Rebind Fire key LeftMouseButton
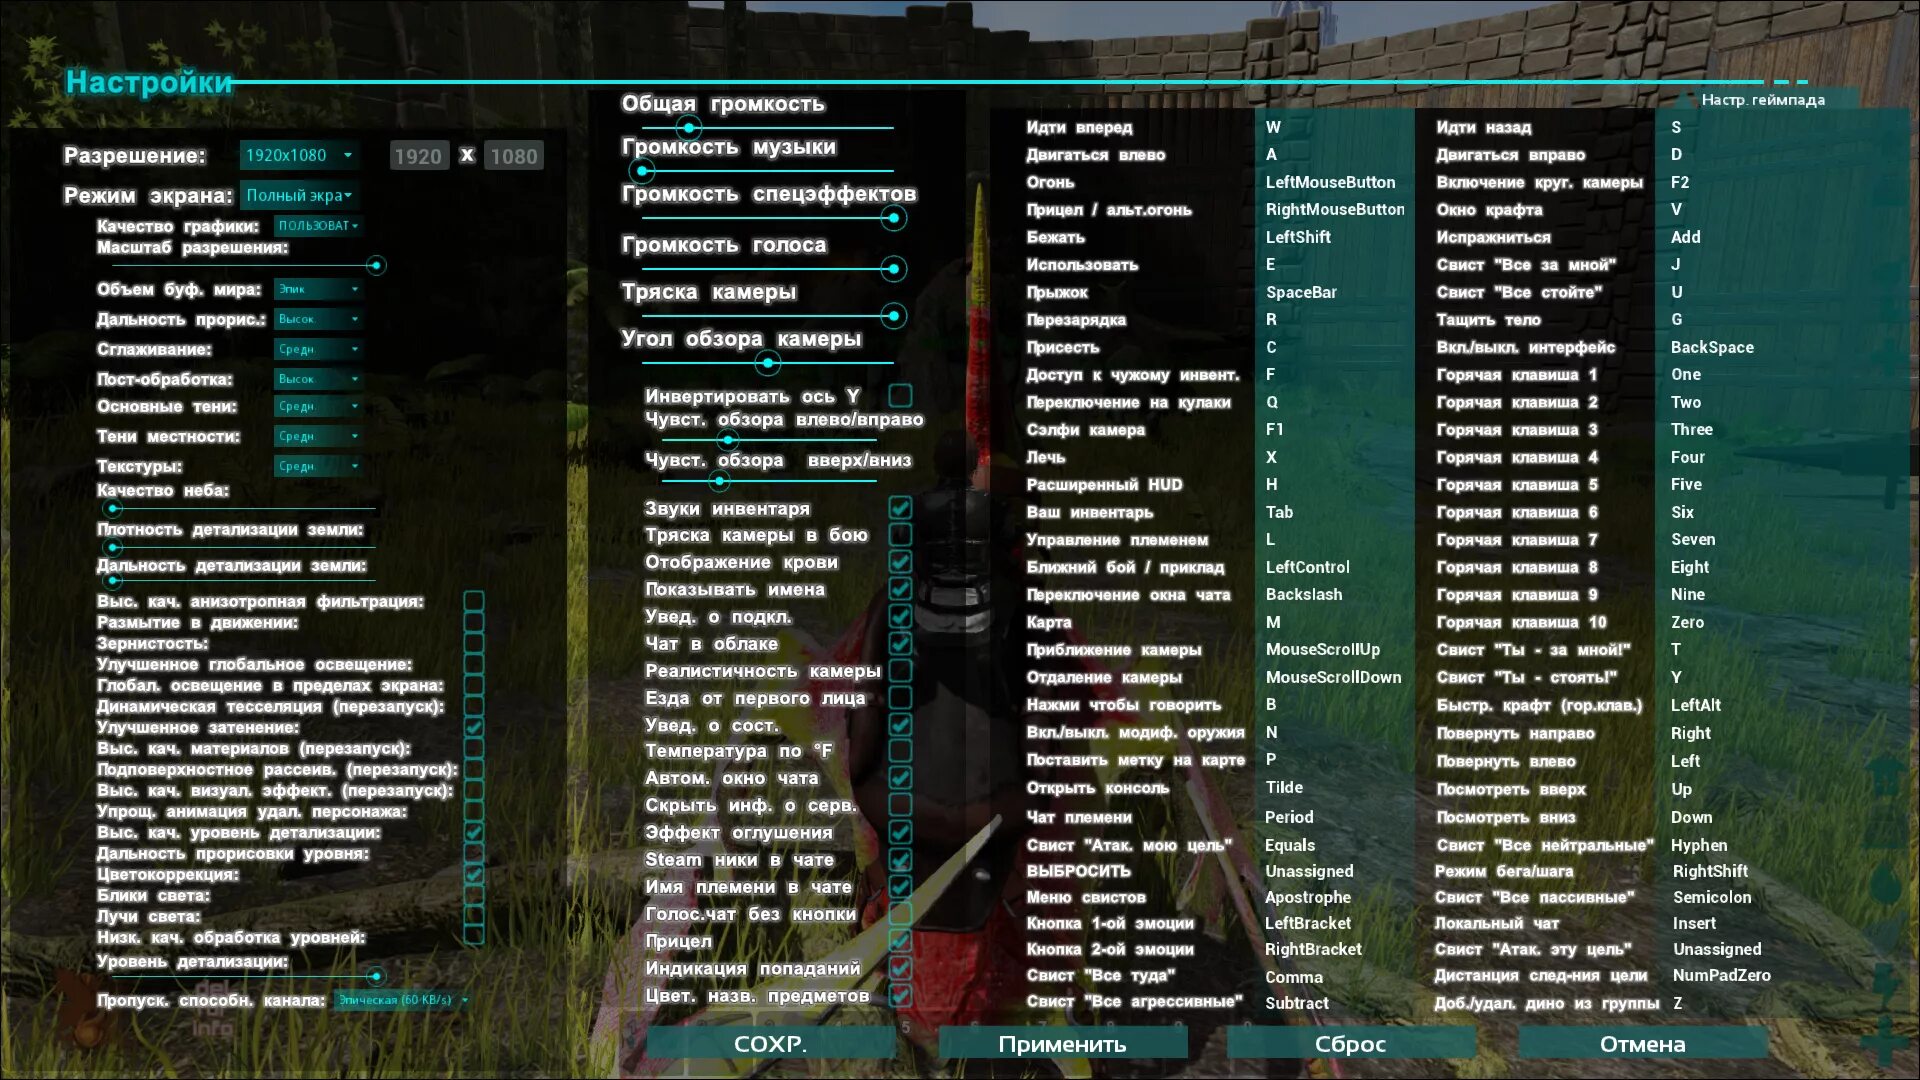This screenshot has height=1080, width=1920. [x=1333, y=182]
